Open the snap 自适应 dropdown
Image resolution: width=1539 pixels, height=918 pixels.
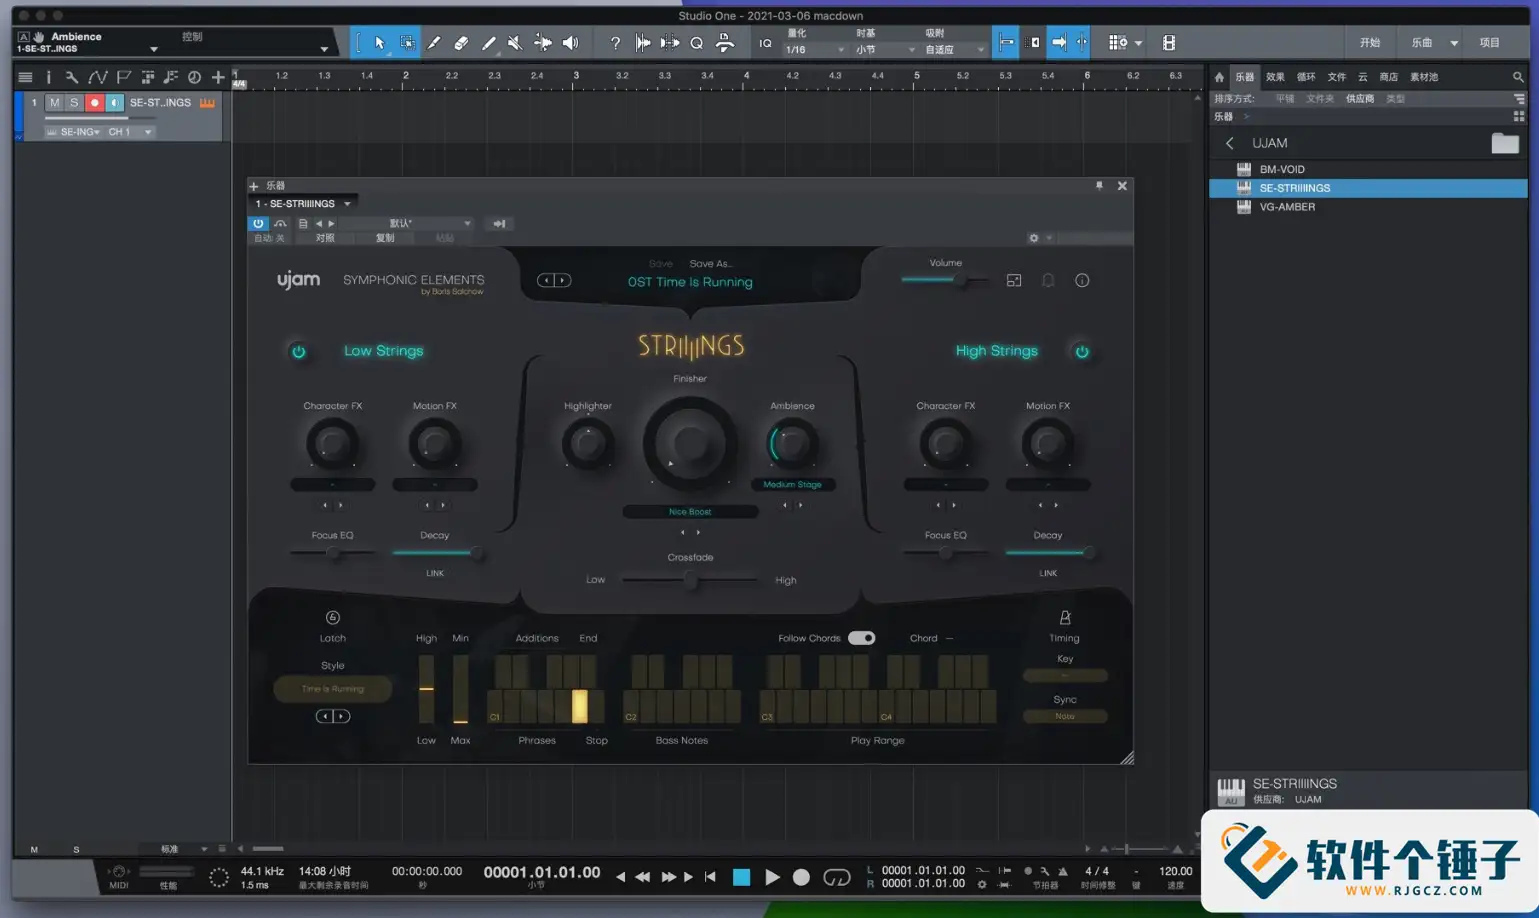coord(954,50)
